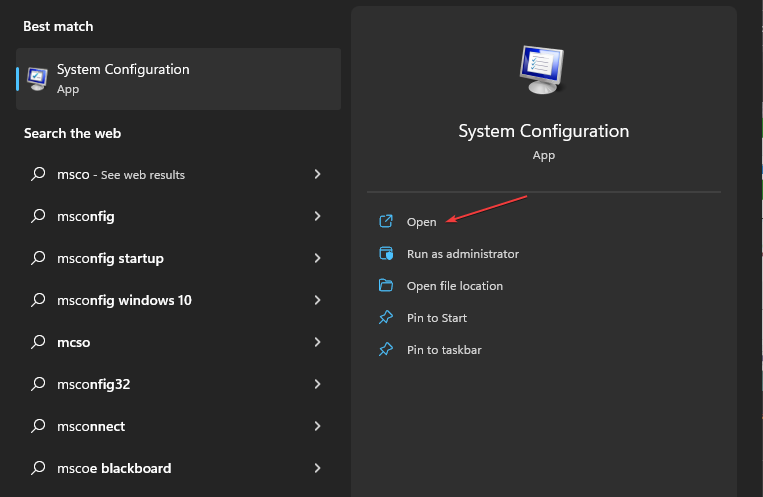Expand the msco web results chevron
The image size is (763, 497).
pos(317,174)
